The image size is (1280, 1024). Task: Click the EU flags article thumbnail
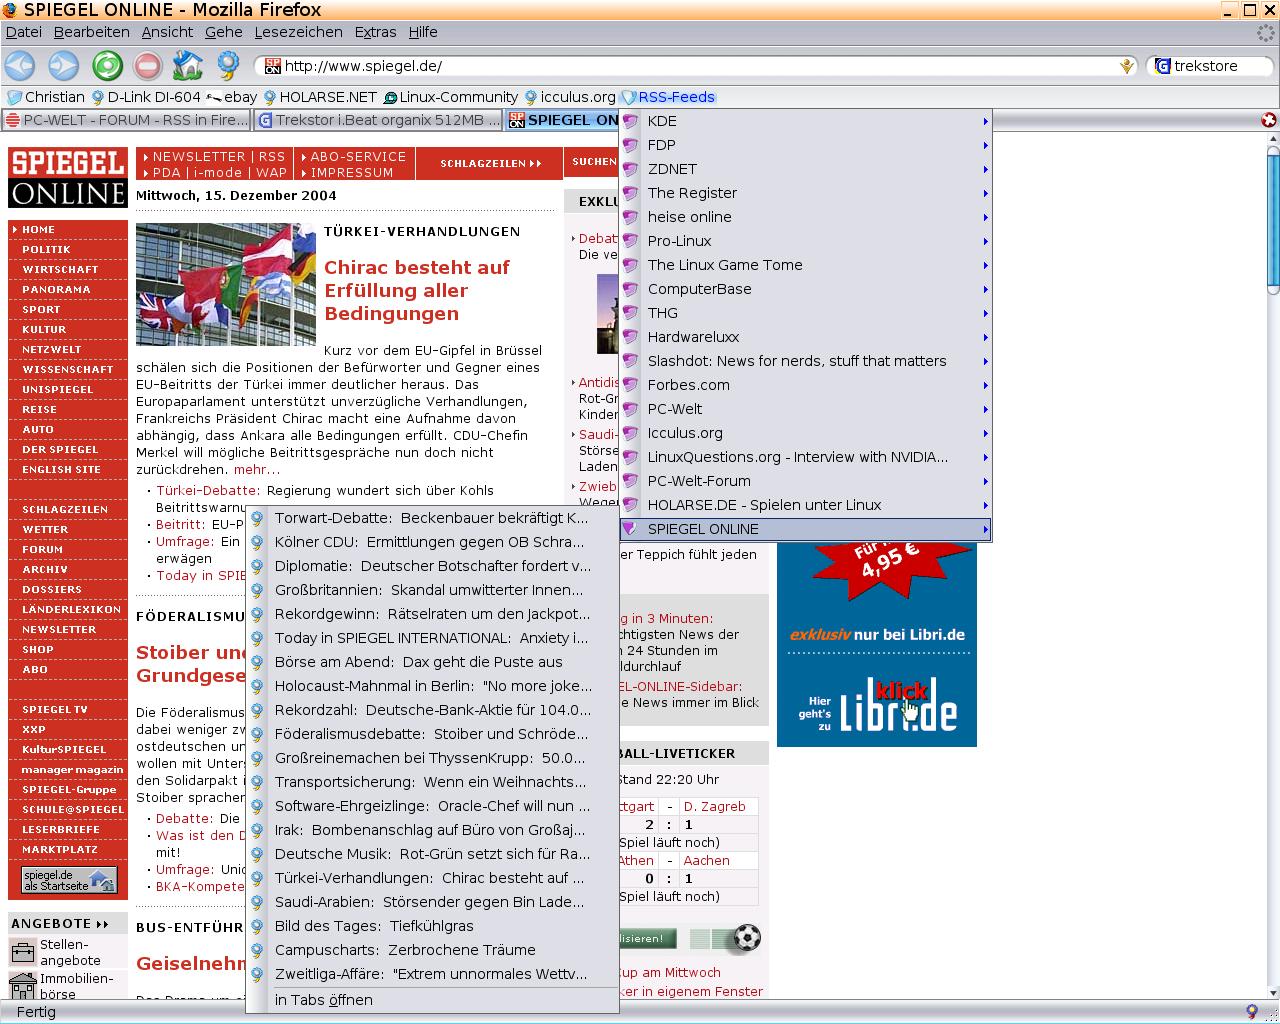pos(226,285)
